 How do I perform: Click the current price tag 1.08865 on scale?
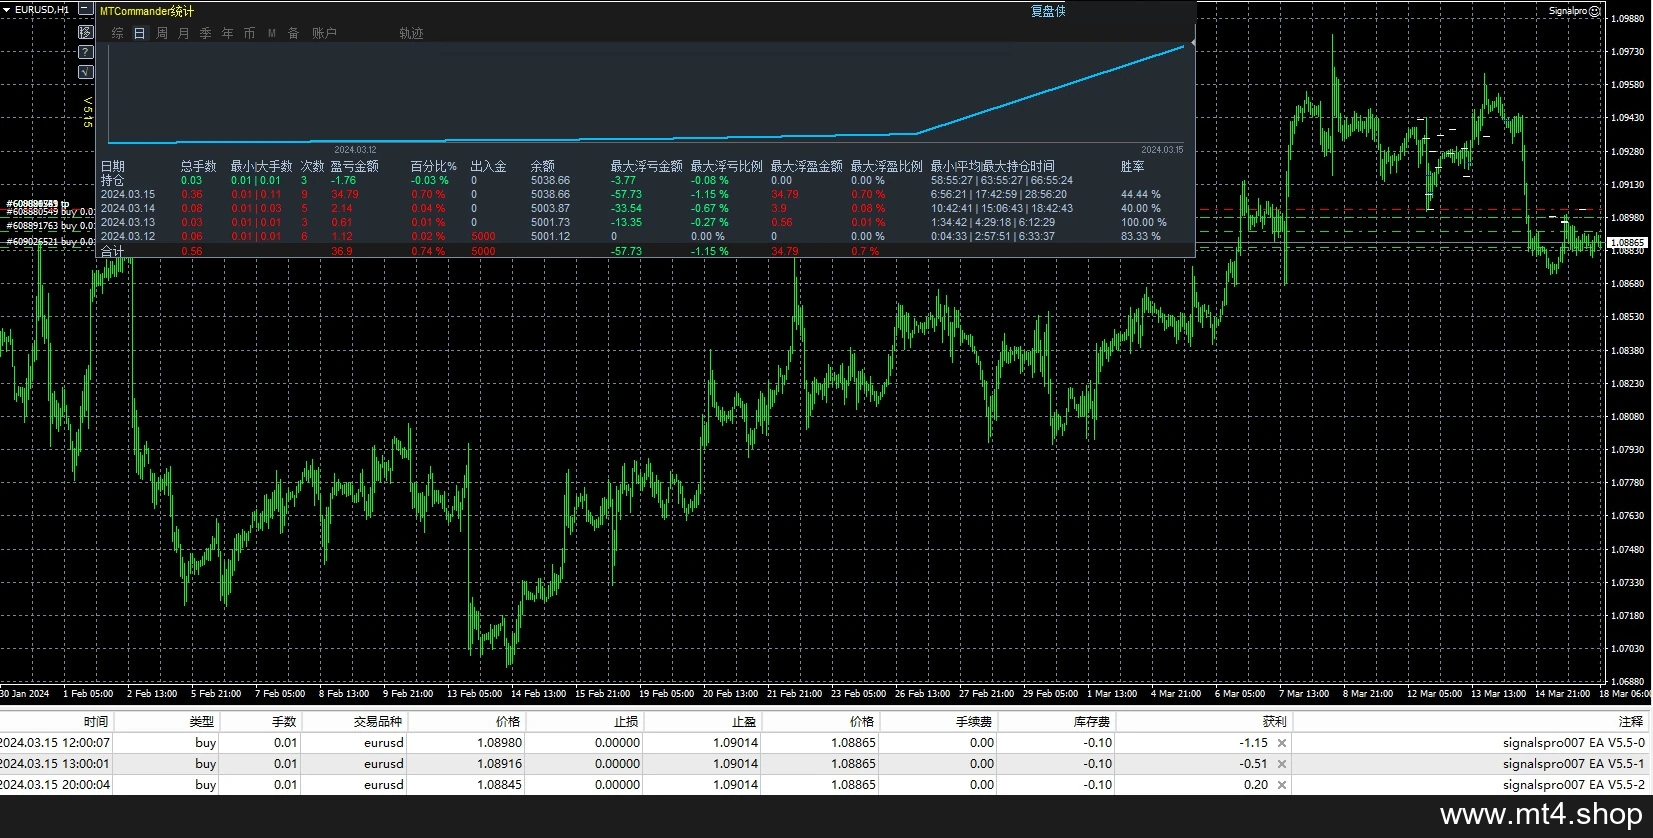1627,242
